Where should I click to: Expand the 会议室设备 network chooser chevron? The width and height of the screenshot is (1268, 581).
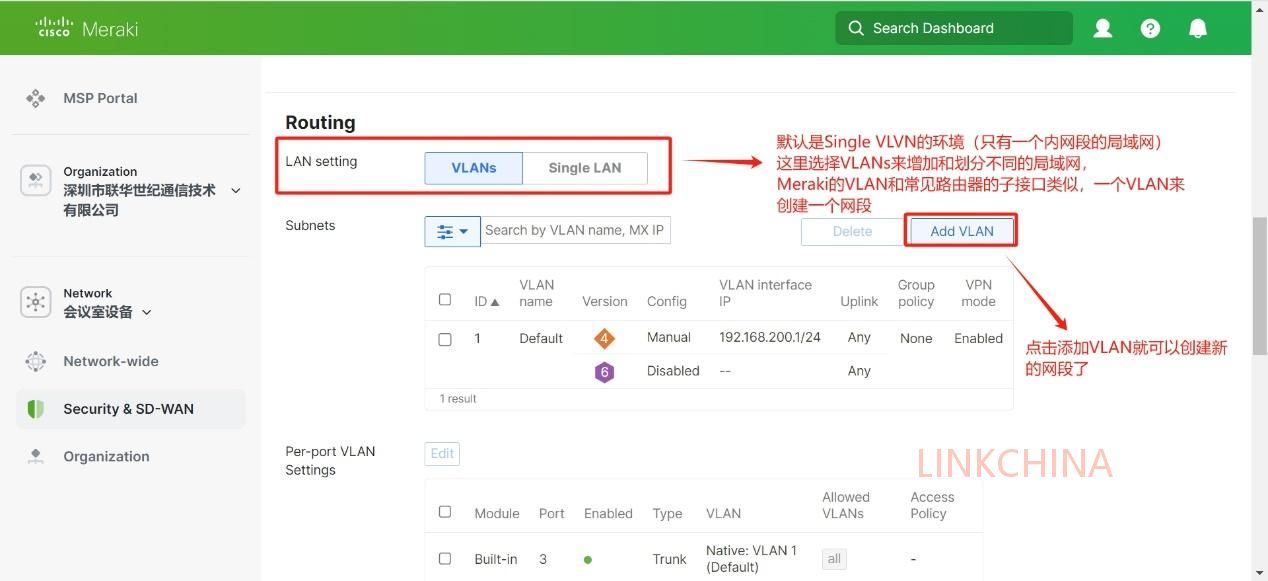click(x=147, y=312)
